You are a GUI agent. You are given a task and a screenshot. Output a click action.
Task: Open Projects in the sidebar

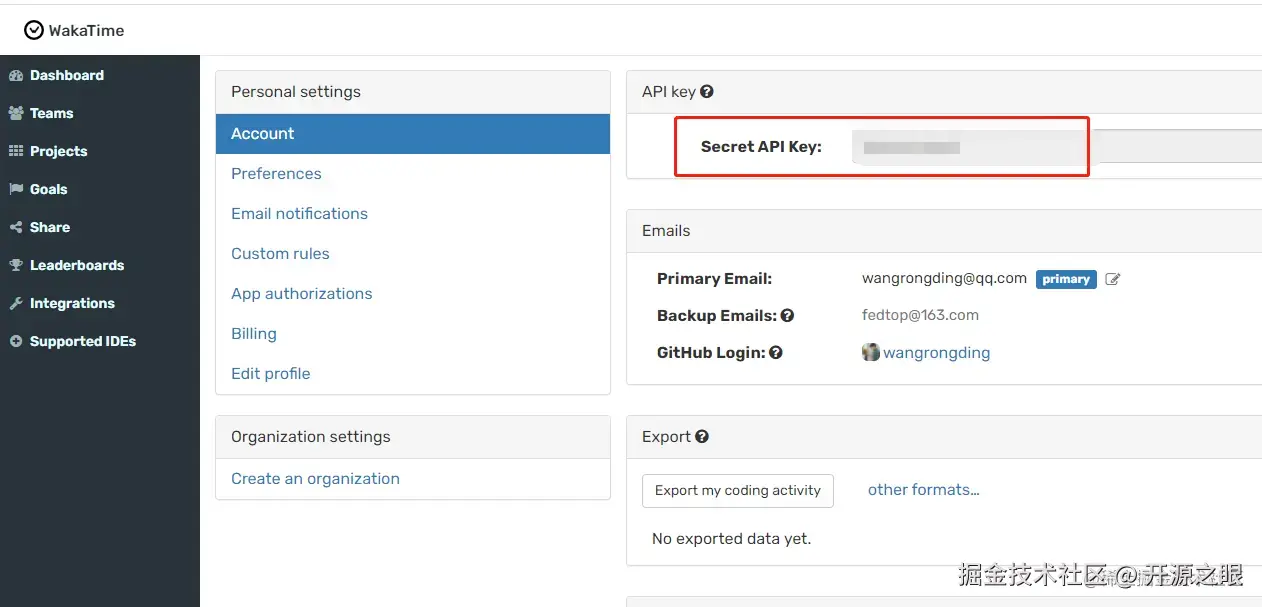58,152
